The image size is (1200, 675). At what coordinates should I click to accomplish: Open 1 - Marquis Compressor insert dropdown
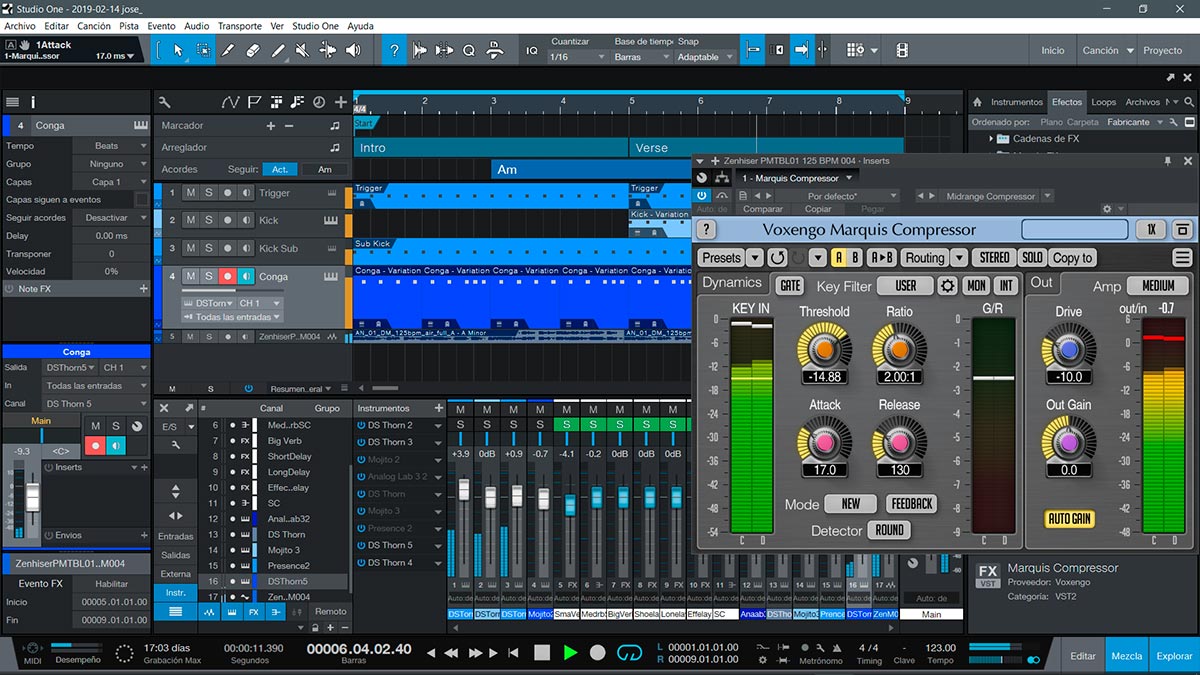[796, 178]
